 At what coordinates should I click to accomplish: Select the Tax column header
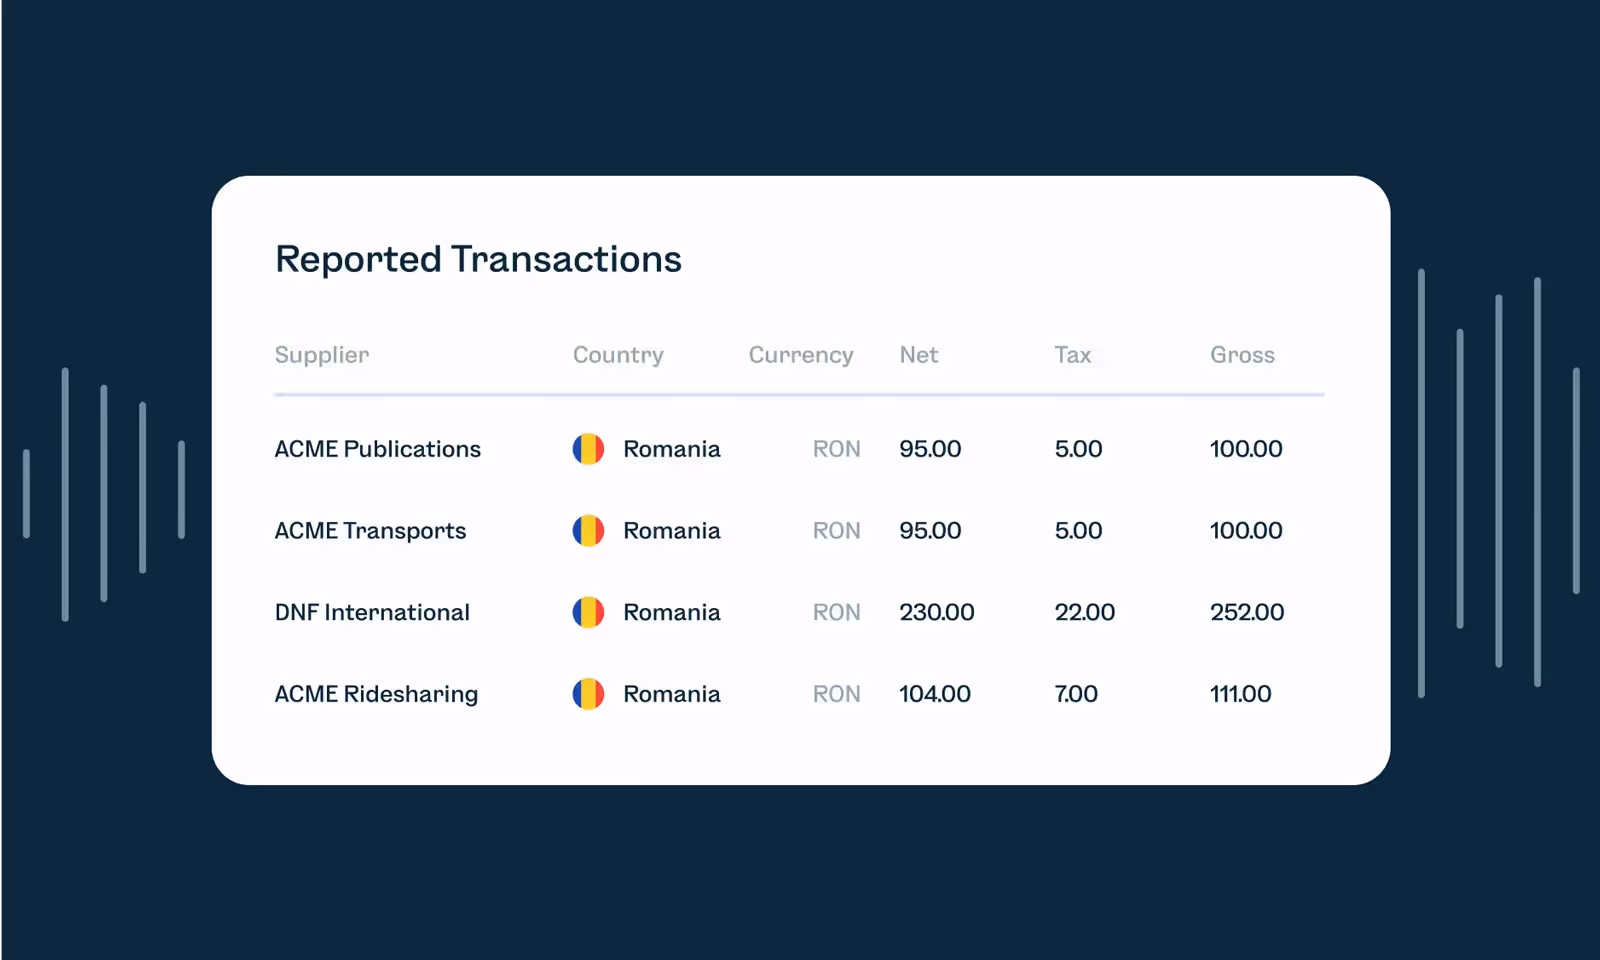pos(1073,355)
